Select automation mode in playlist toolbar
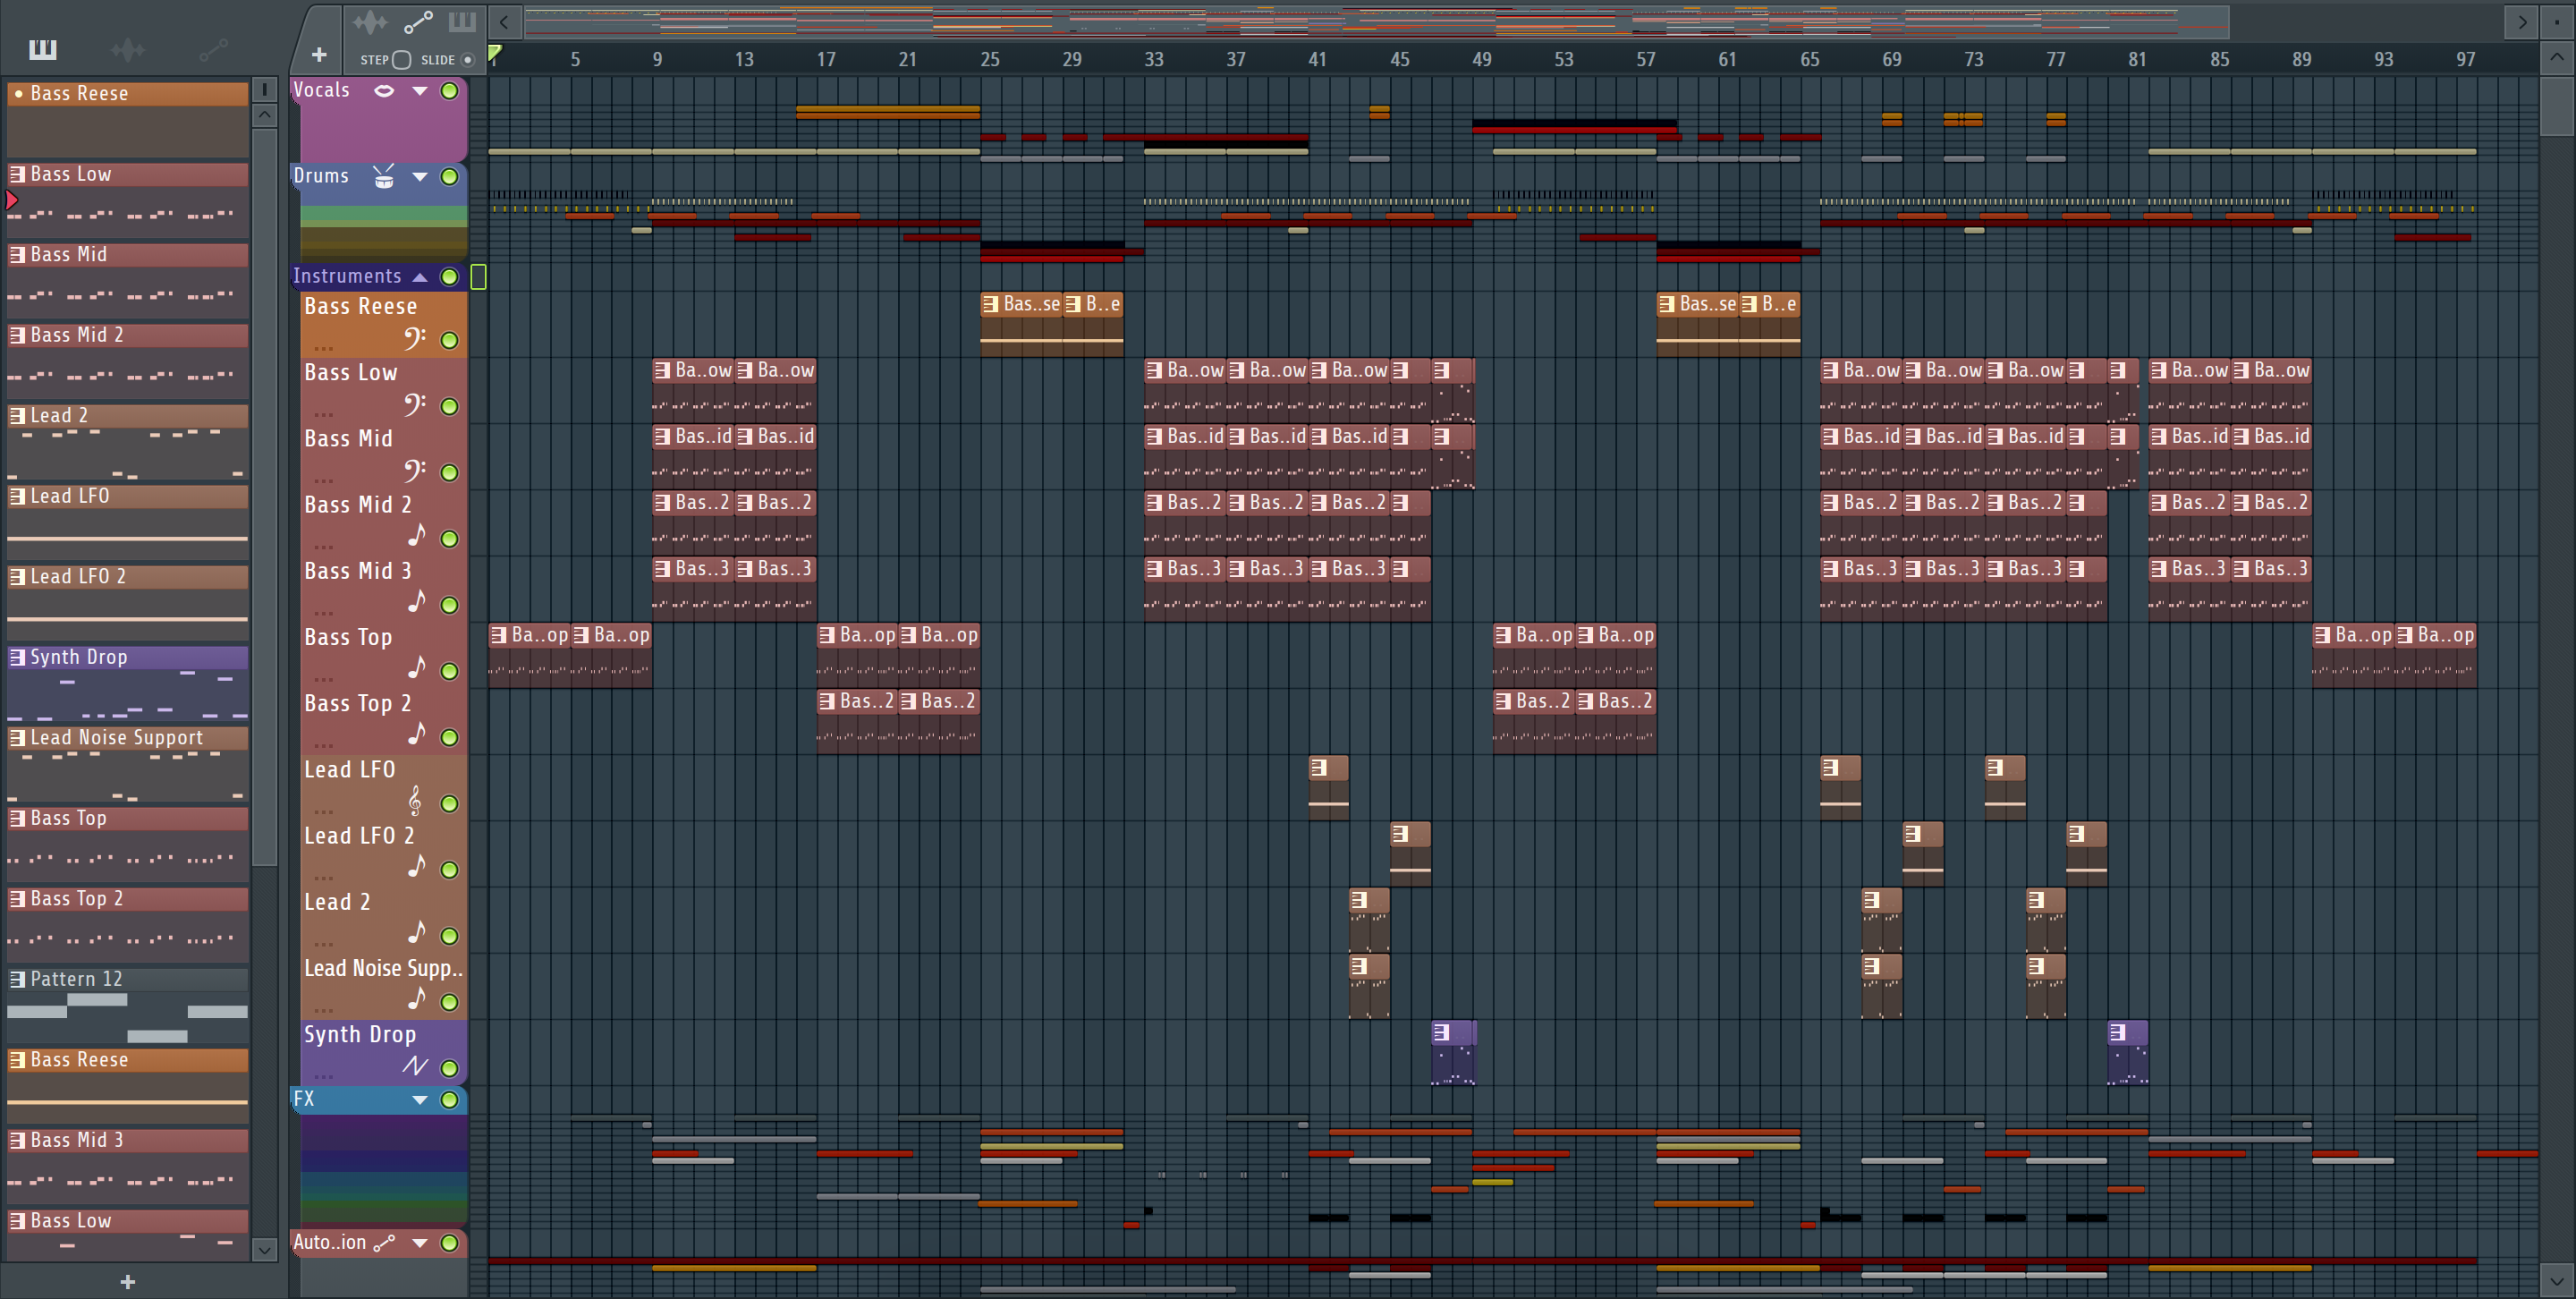 pyautogui.click(x=418, y=22)
